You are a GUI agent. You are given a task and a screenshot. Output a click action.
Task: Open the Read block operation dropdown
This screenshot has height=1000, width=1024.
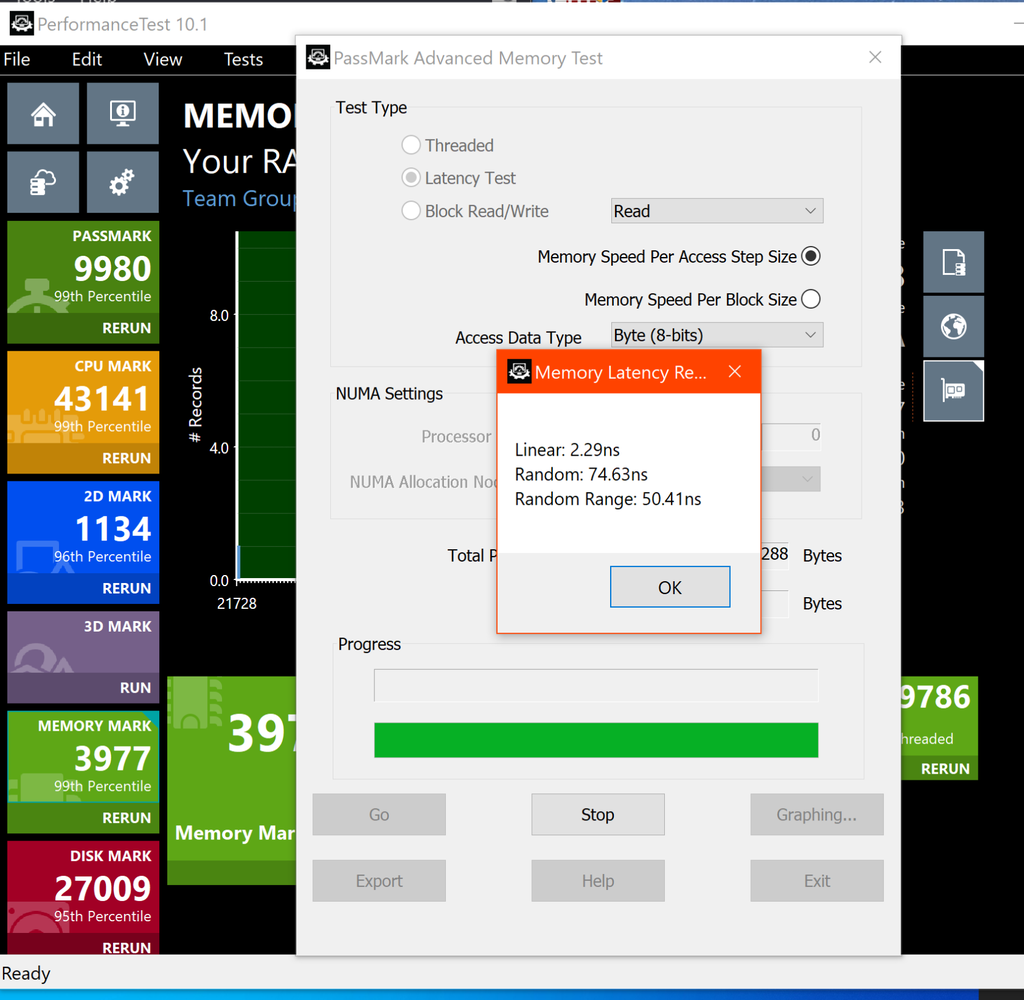click(x=716, y=211)
